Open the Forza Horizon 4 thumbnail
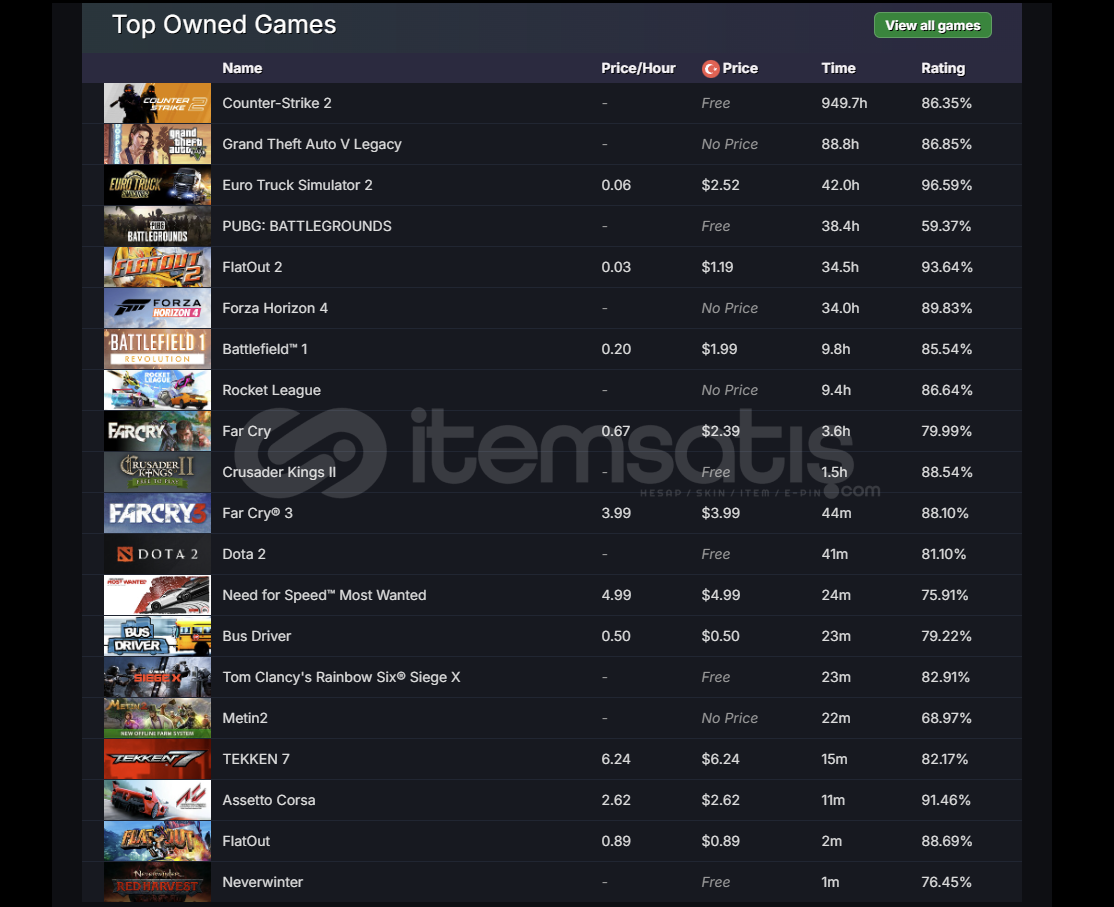 (x=157, y=308)
